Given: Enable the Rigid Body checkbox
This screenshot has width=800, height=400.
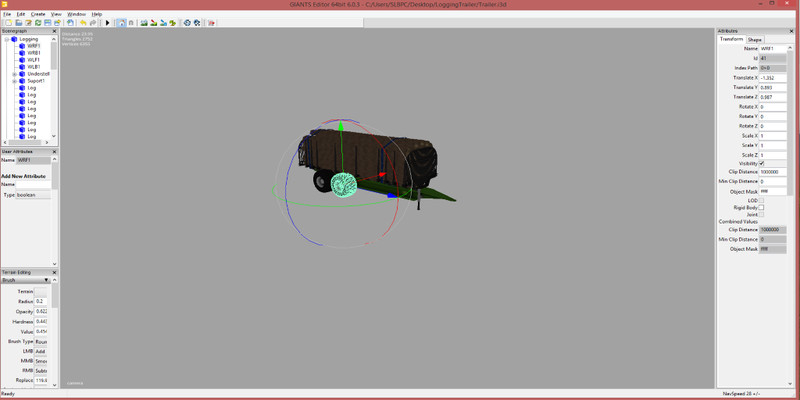Looking at the screenshot, I should [x=762, y=207].
